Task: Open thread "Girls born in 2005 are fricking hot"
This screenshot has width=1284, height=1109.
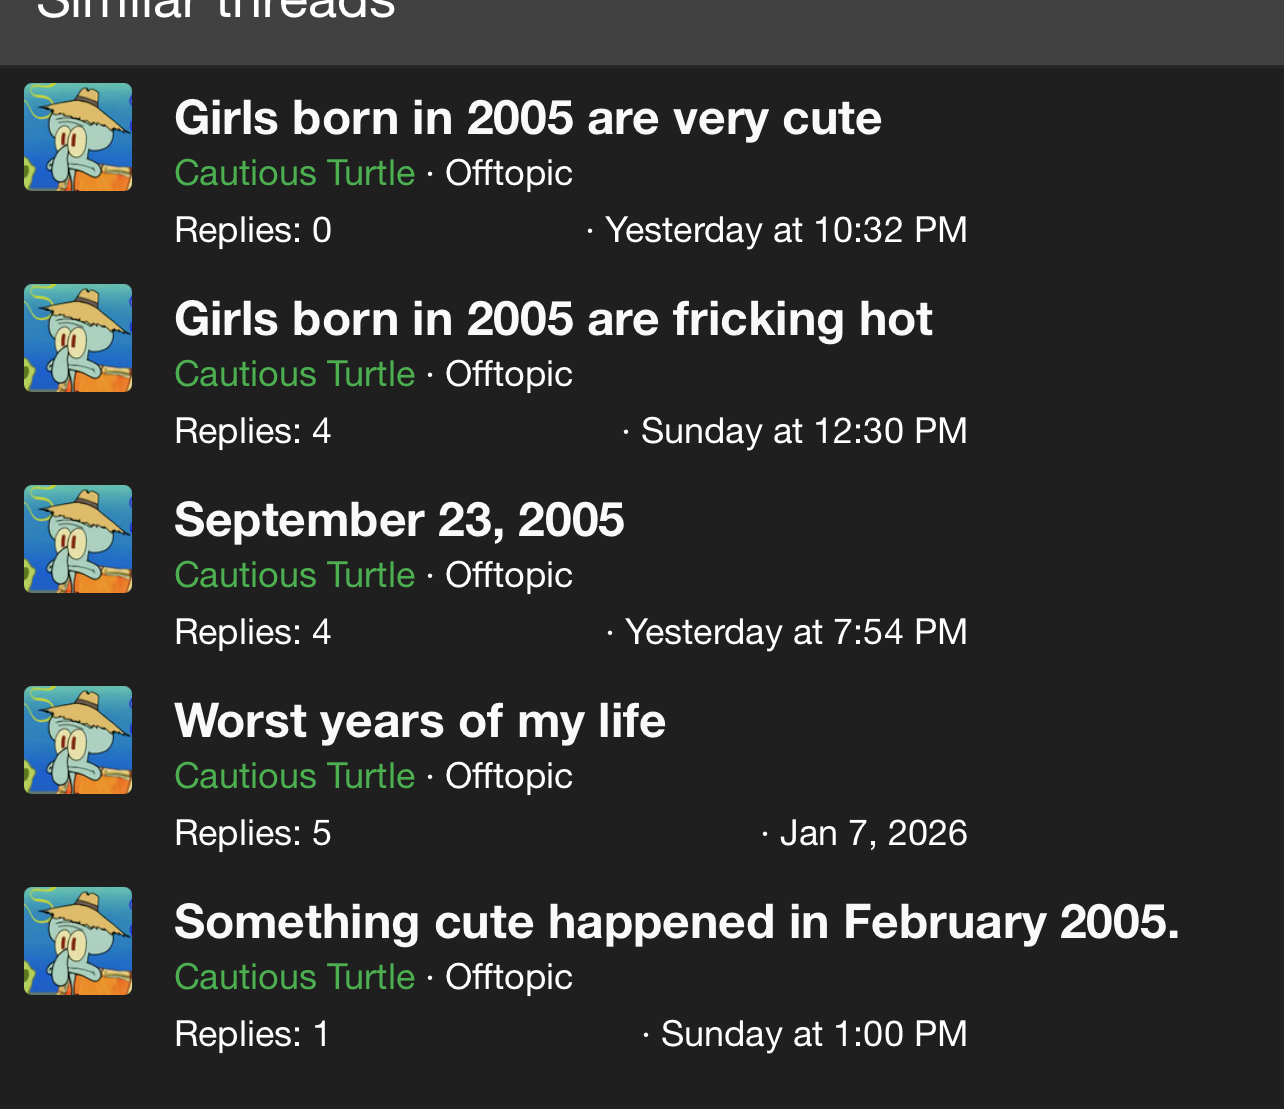Action: [553, 319]
